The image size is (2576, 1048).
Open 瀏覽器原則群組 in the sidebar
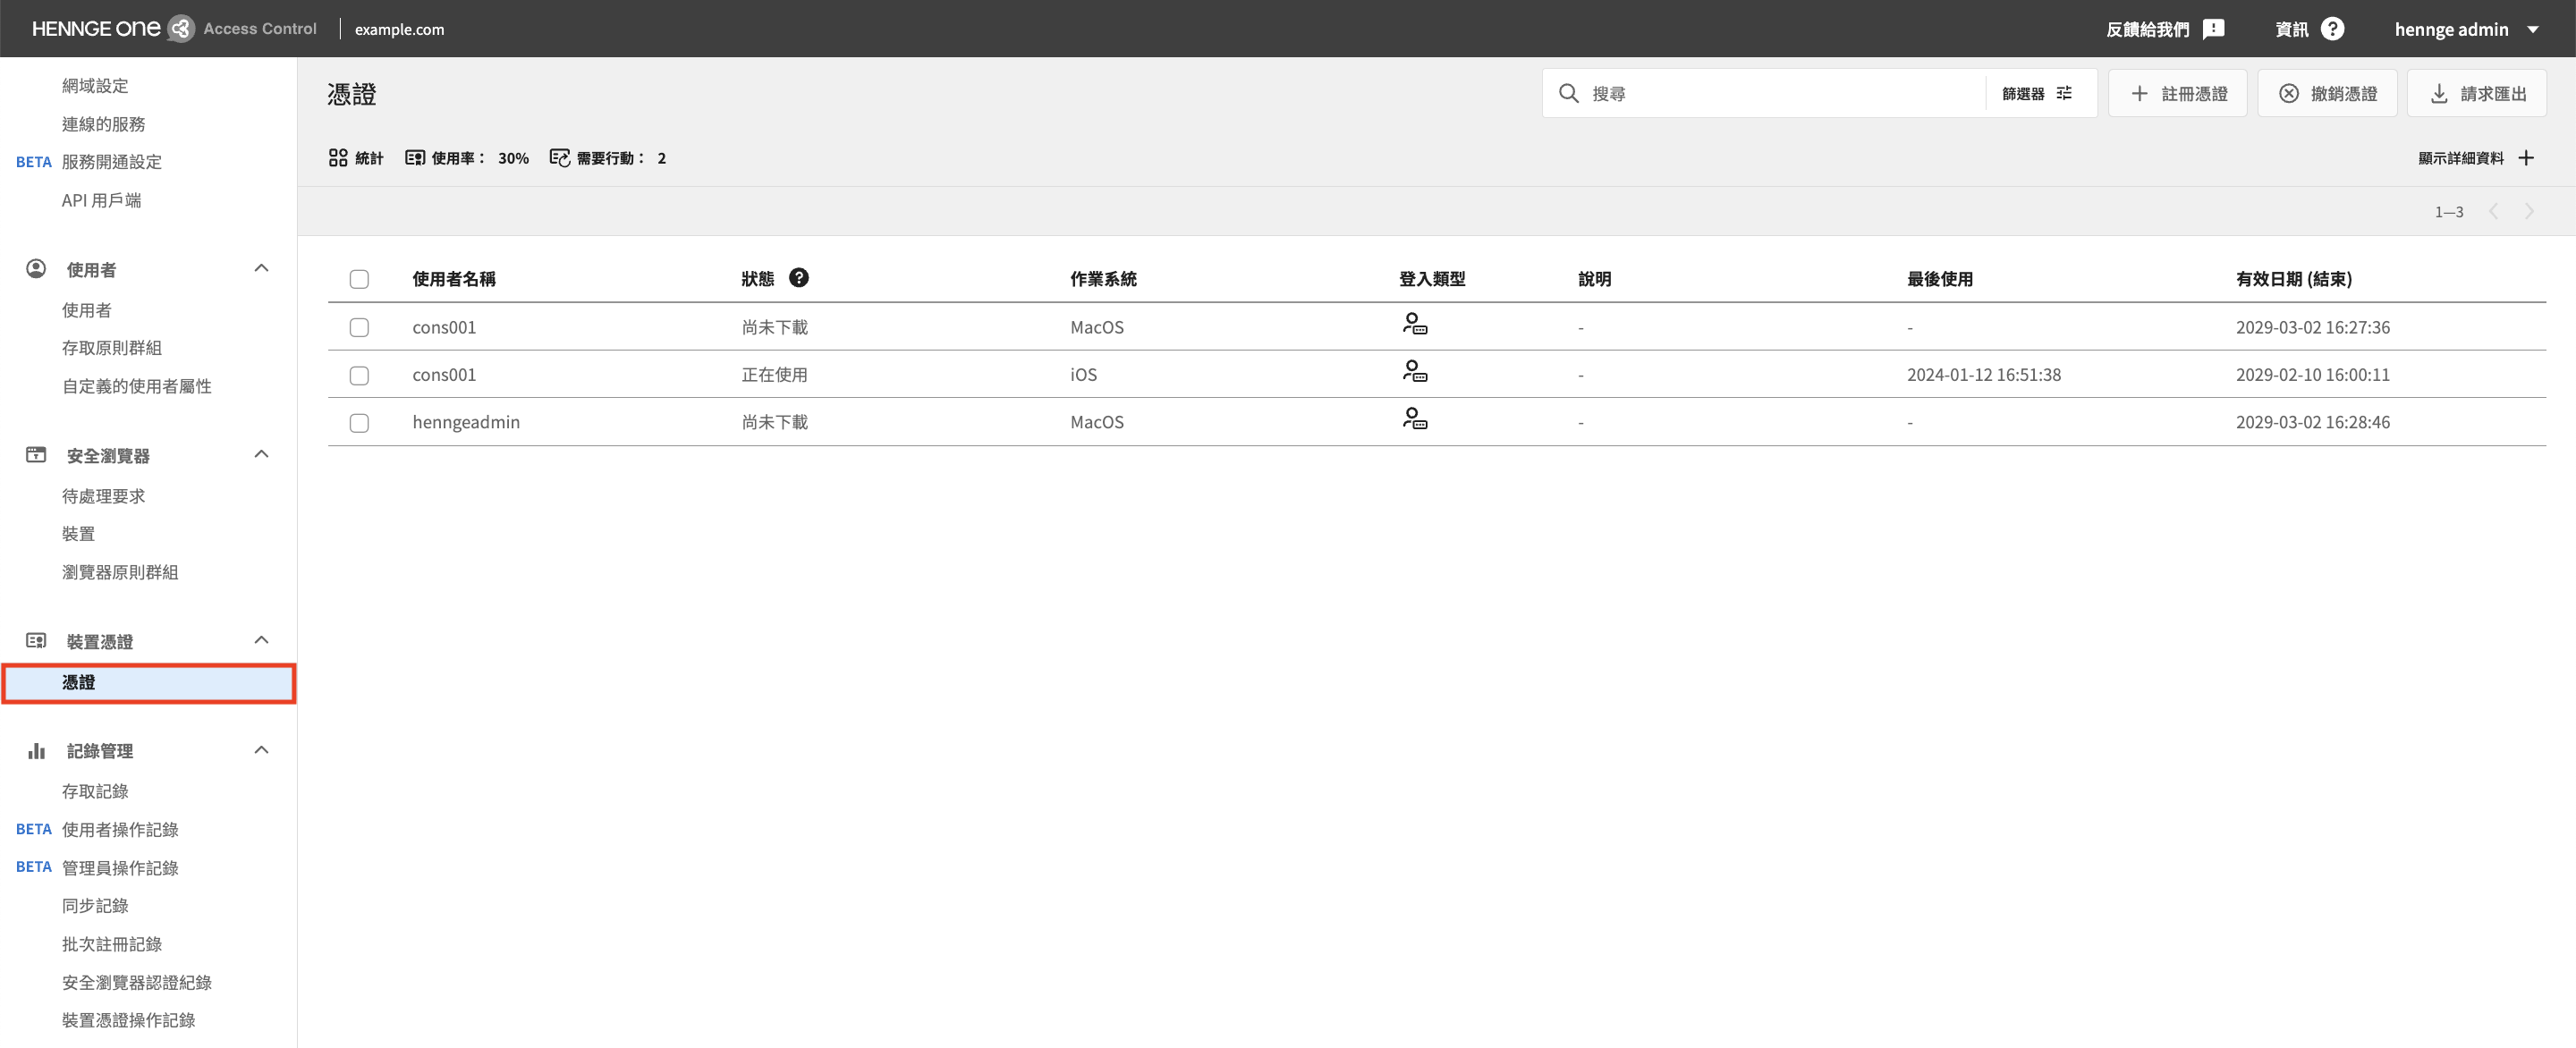tap(120, 572)
